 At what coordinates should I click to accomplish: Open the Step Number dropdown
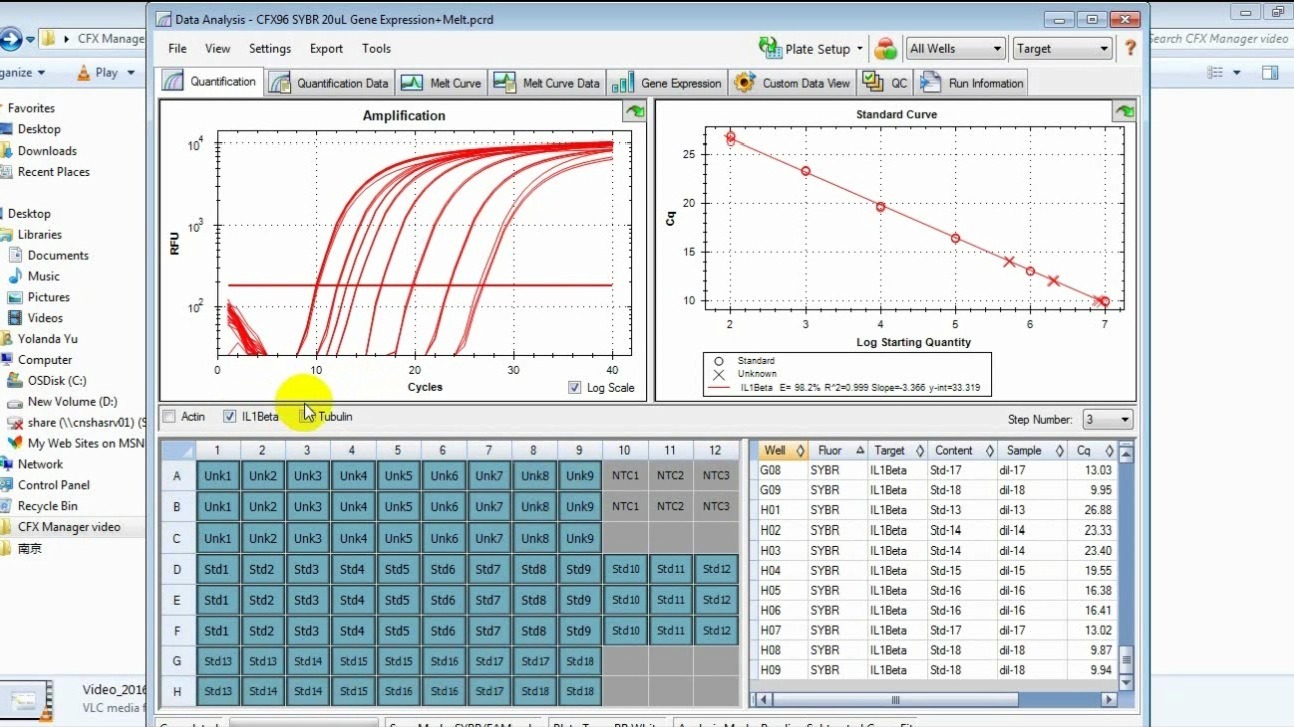[1107, 420]
